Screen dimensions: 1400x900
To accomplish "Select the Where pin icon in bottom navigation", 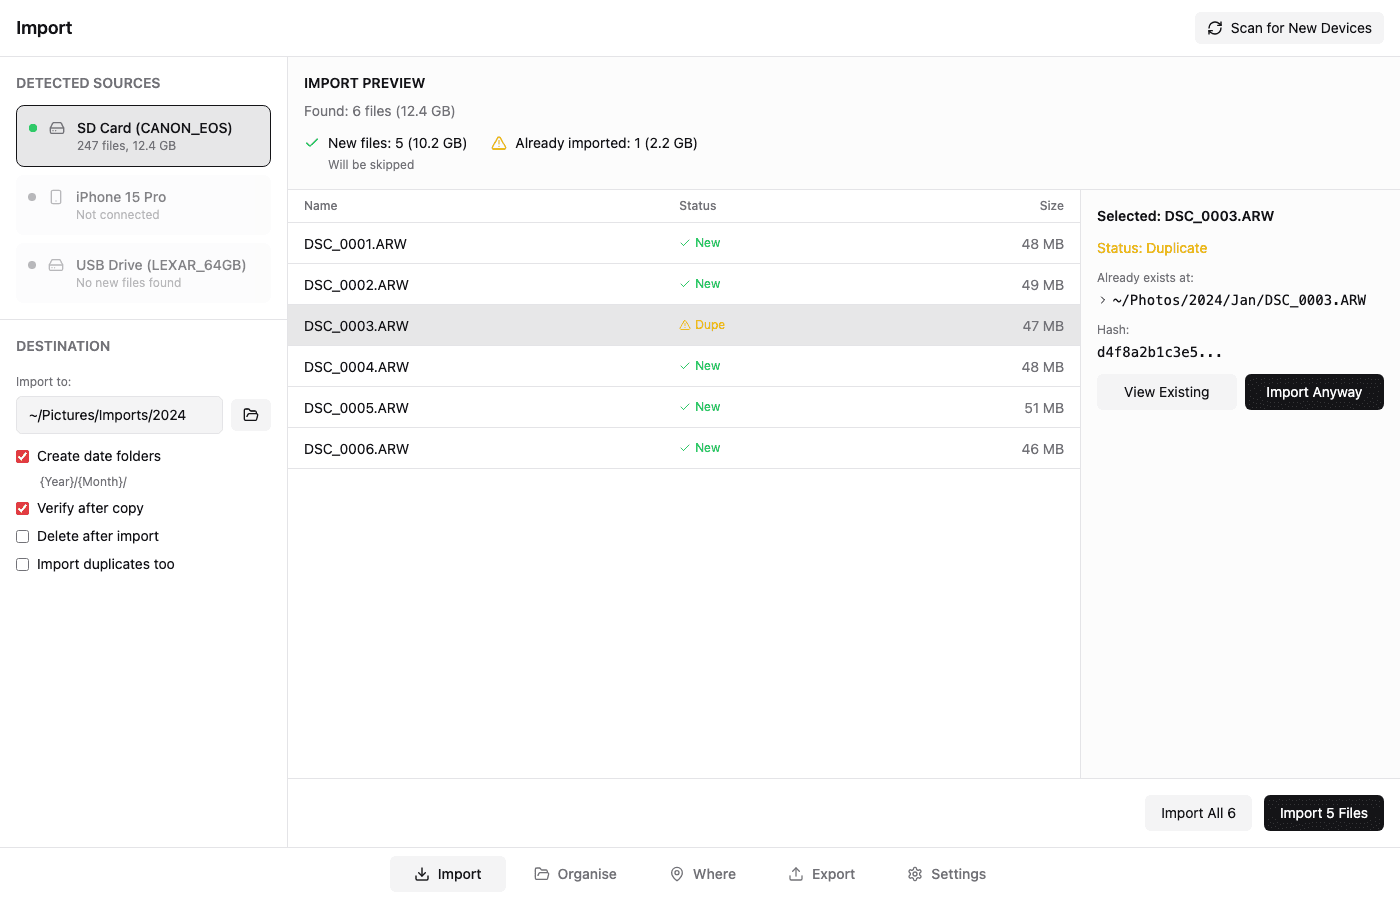I will [x=676, y=873].
